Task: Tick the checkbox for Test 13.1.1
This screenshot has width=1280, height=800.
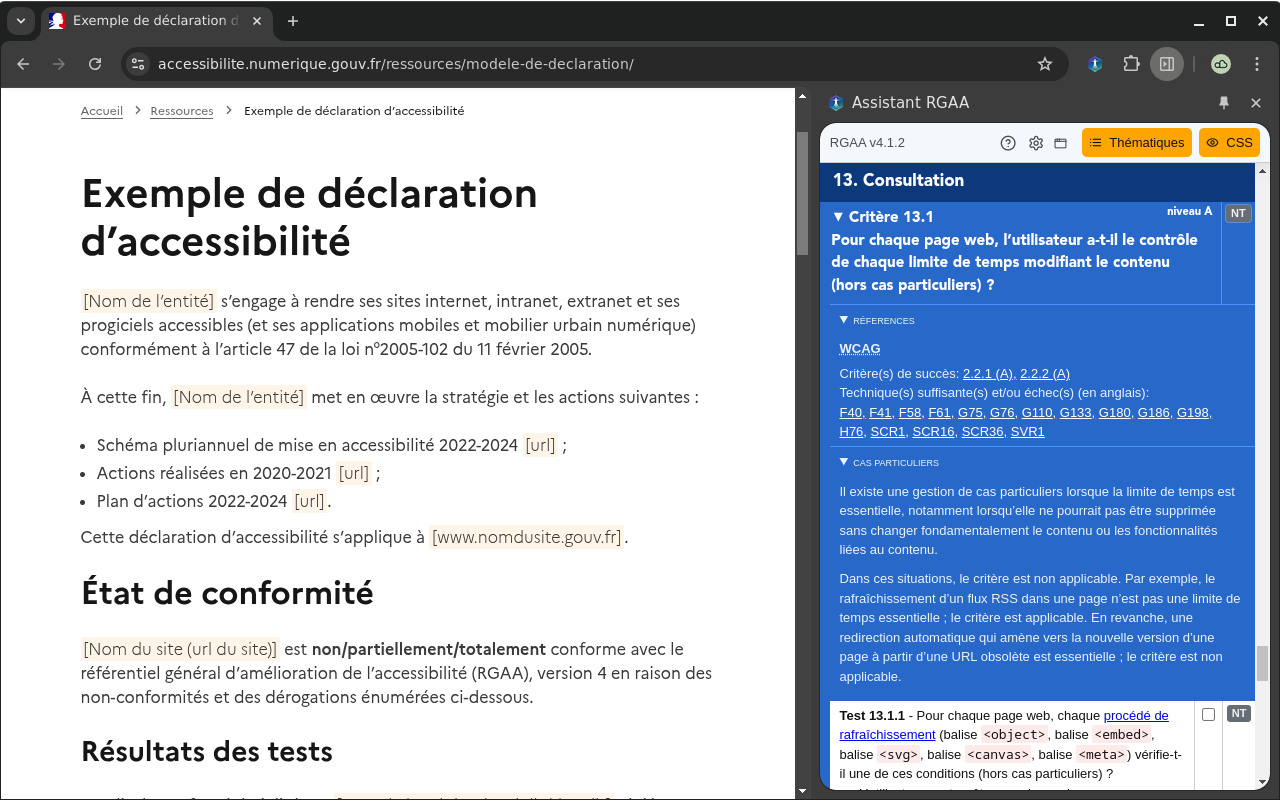Action: 1208,714
